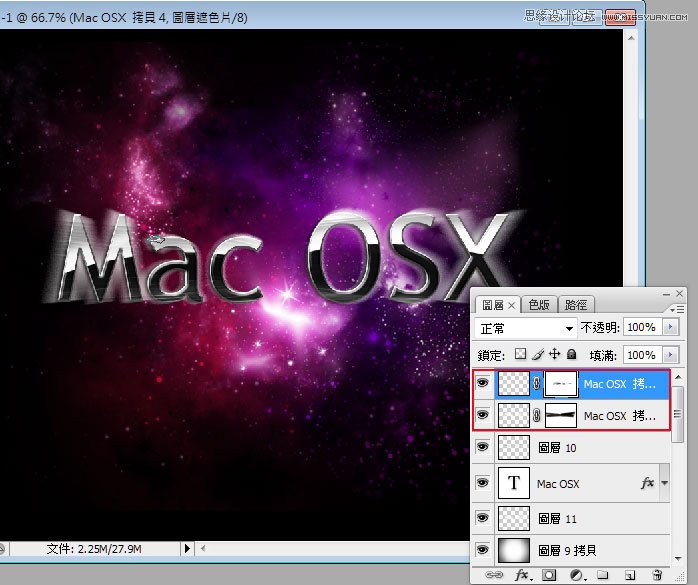Click the link layers icon at panel bottom
Image resolution: width=698 pixels, height=585 pixels.
[494, 575]
